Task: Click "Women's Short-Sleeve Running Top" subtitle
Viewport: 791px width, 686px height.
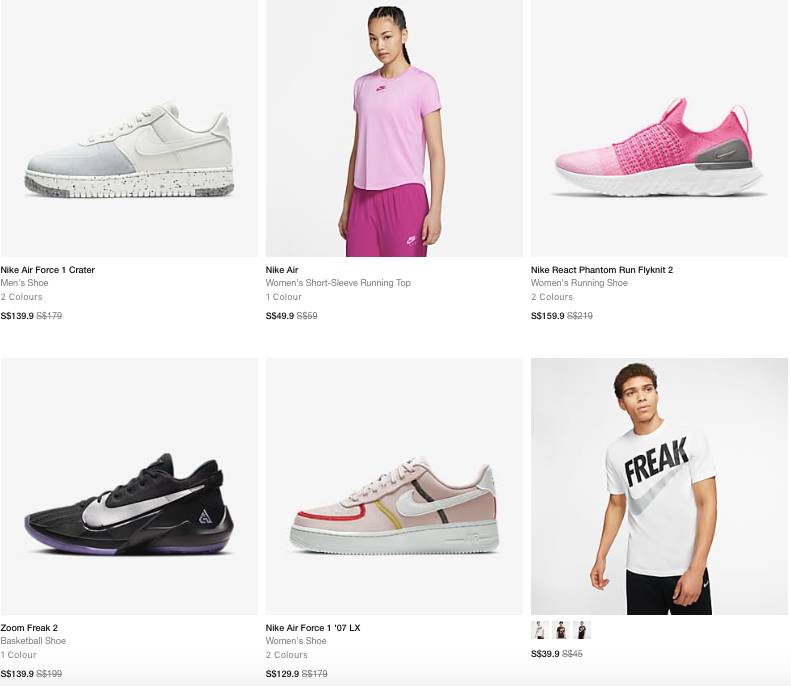Action: pos(338,283)
